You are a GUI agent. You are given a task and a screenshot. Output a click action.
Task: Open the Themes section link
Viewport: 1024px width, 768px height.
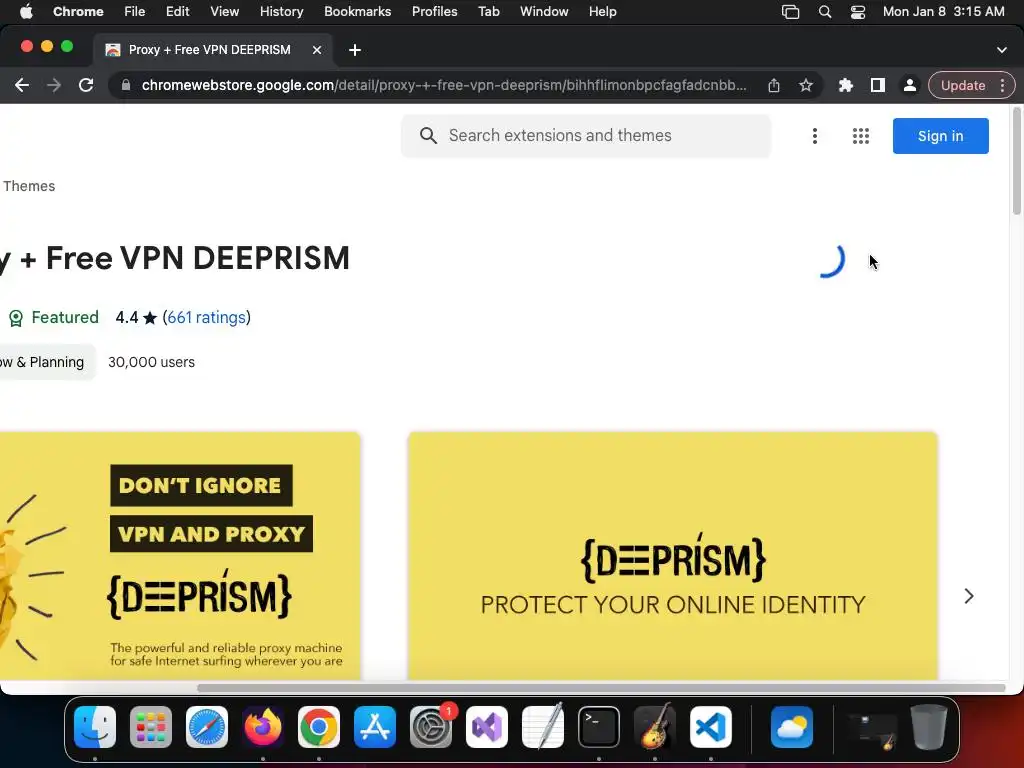(x=29, y=186)
